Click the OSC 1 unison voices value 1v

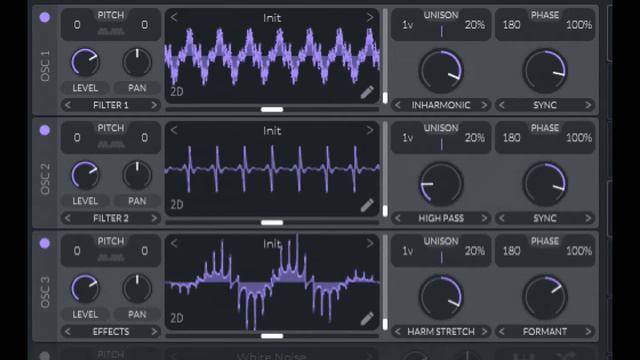407,25
